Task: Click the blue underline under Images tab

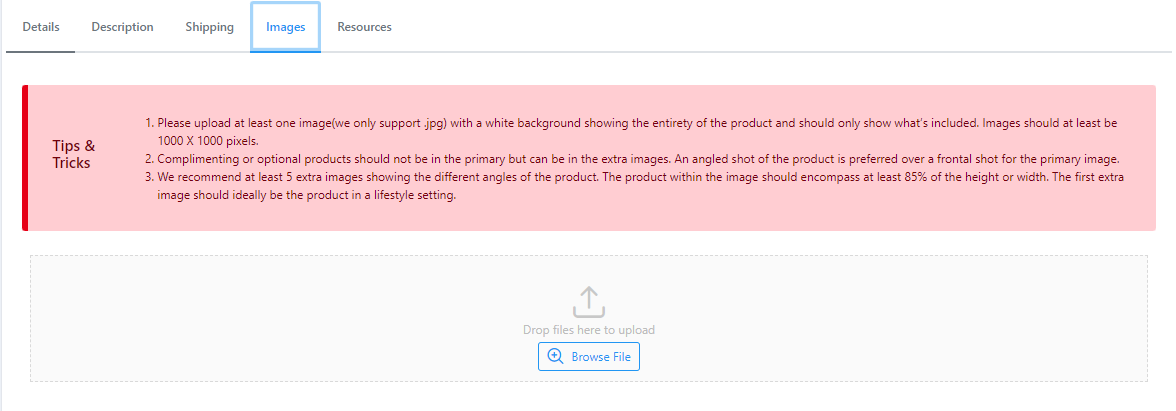Action: [x=286, y=52]
